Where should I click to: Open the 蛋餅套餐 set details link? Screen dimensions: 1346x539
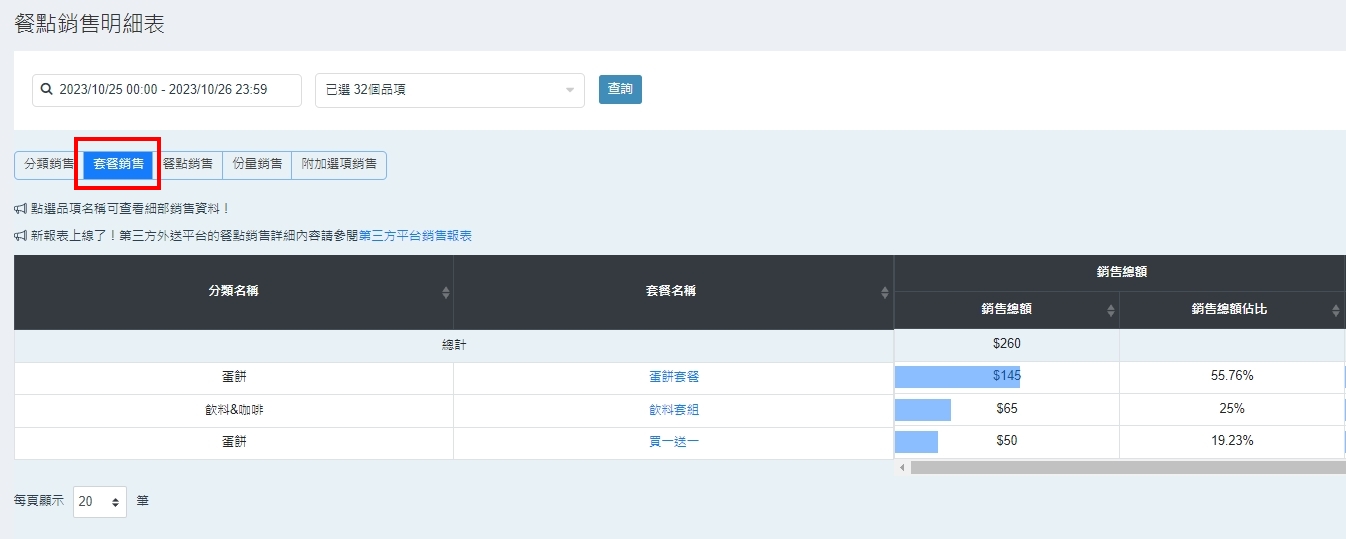673,377
